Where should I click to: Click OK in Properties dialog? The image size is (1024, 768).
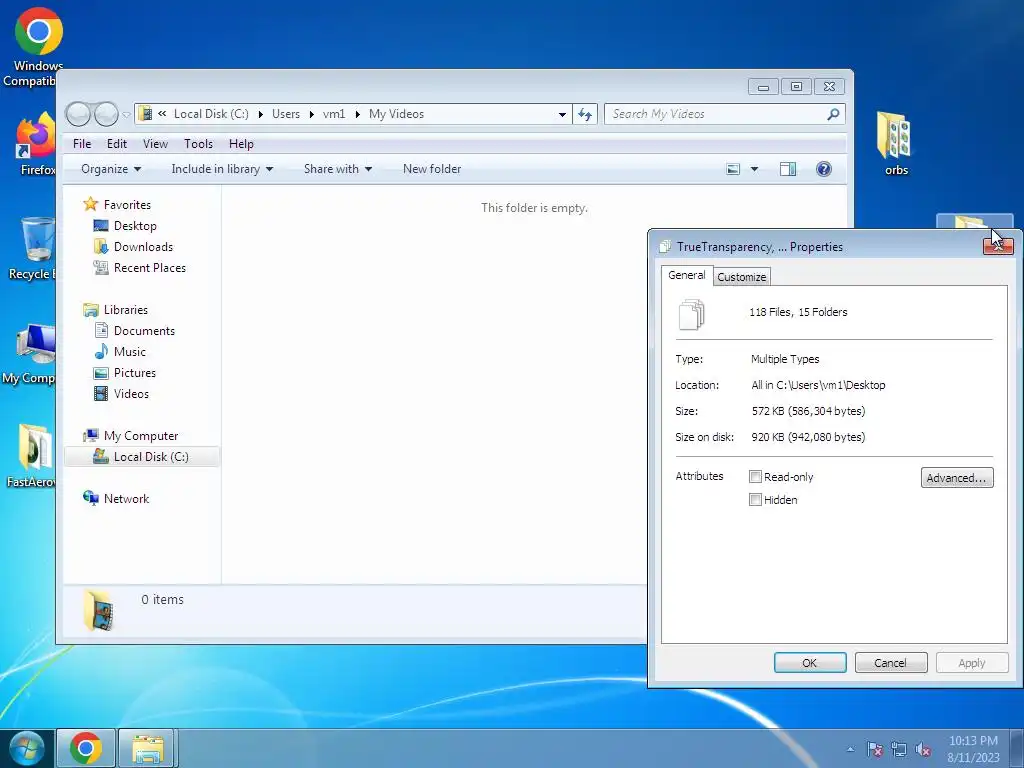[x=810, y=663]
